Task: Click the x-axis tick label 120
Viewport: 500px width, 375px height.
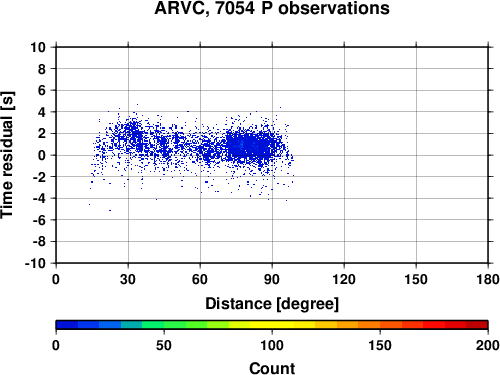Action: (344, 279)
